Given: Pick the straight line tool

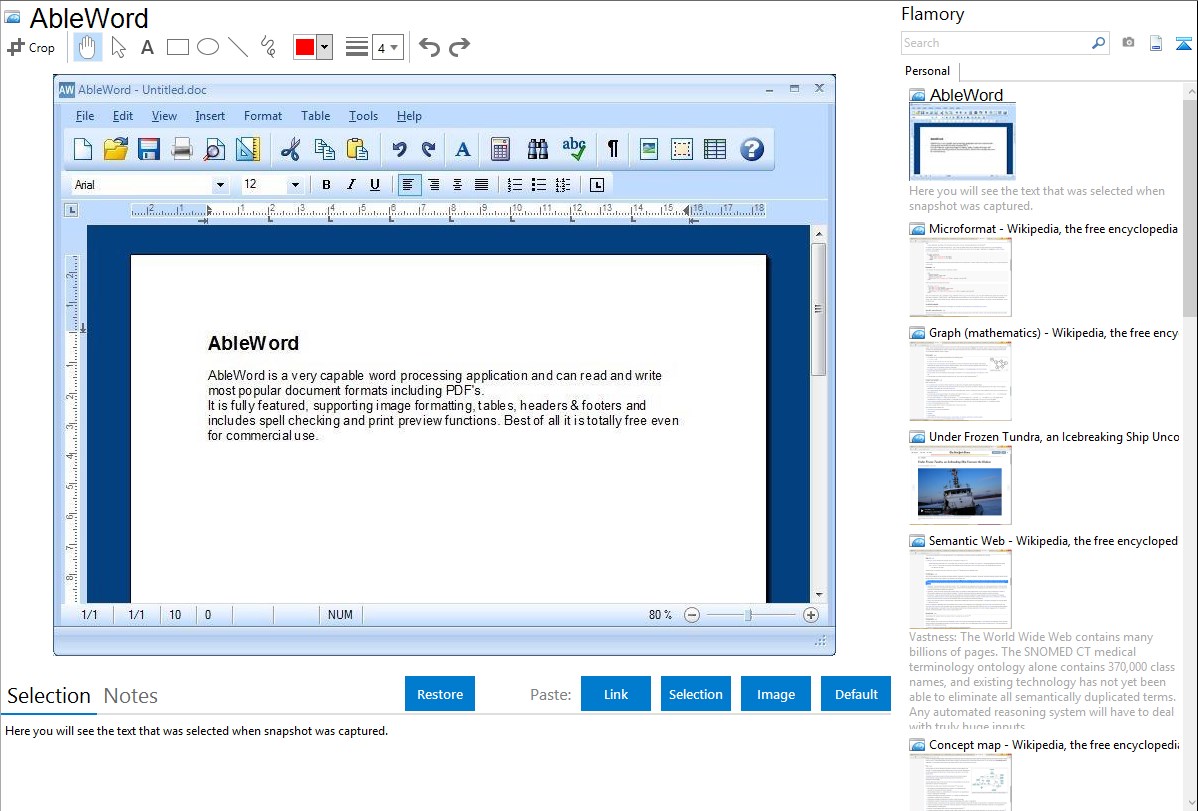Looking at the screenshot, I should pos(238,47).
